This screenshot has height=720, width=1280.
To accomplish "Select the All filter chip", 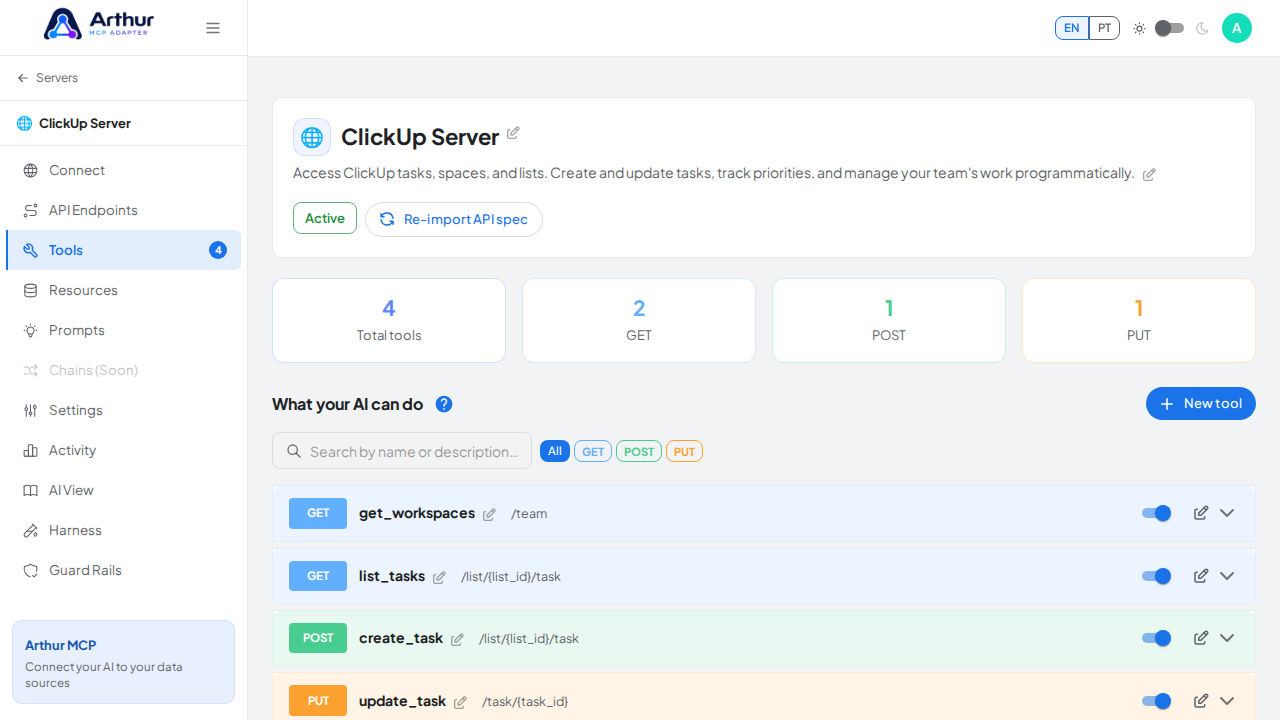I will [555, 451].
